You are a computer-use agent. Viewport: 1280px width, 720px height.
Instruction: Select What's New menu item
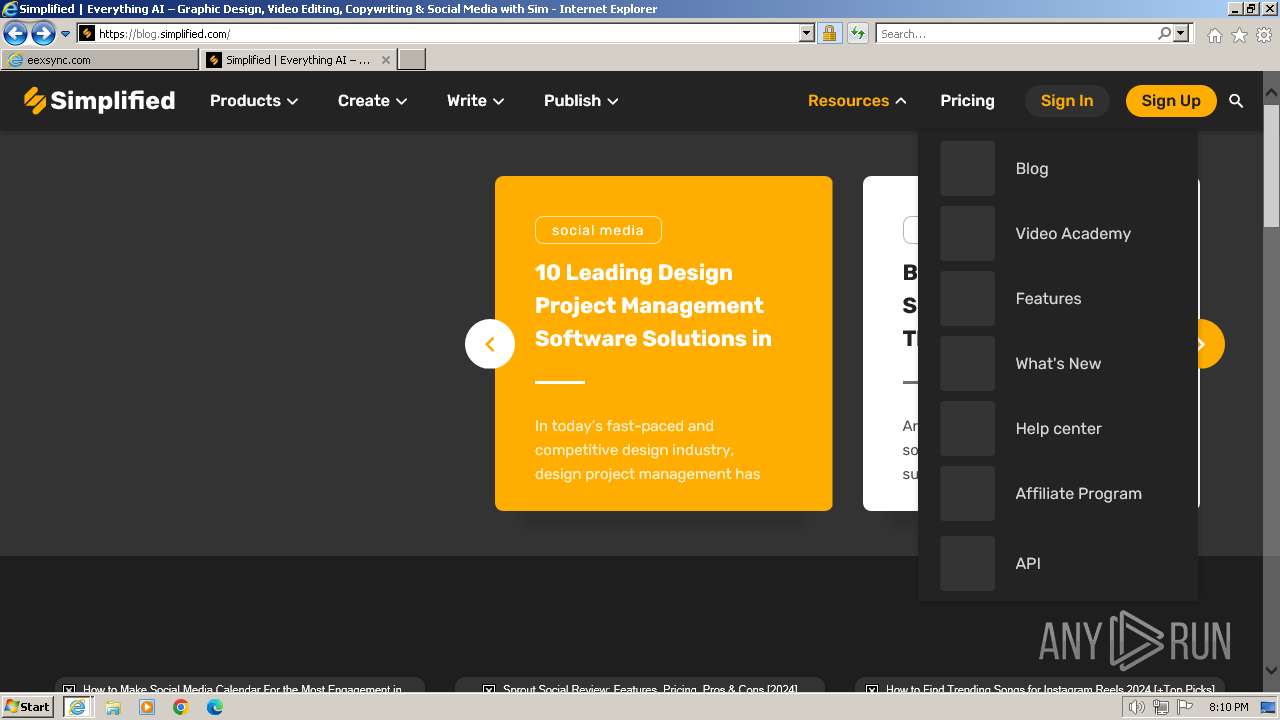click(1058, 363)
